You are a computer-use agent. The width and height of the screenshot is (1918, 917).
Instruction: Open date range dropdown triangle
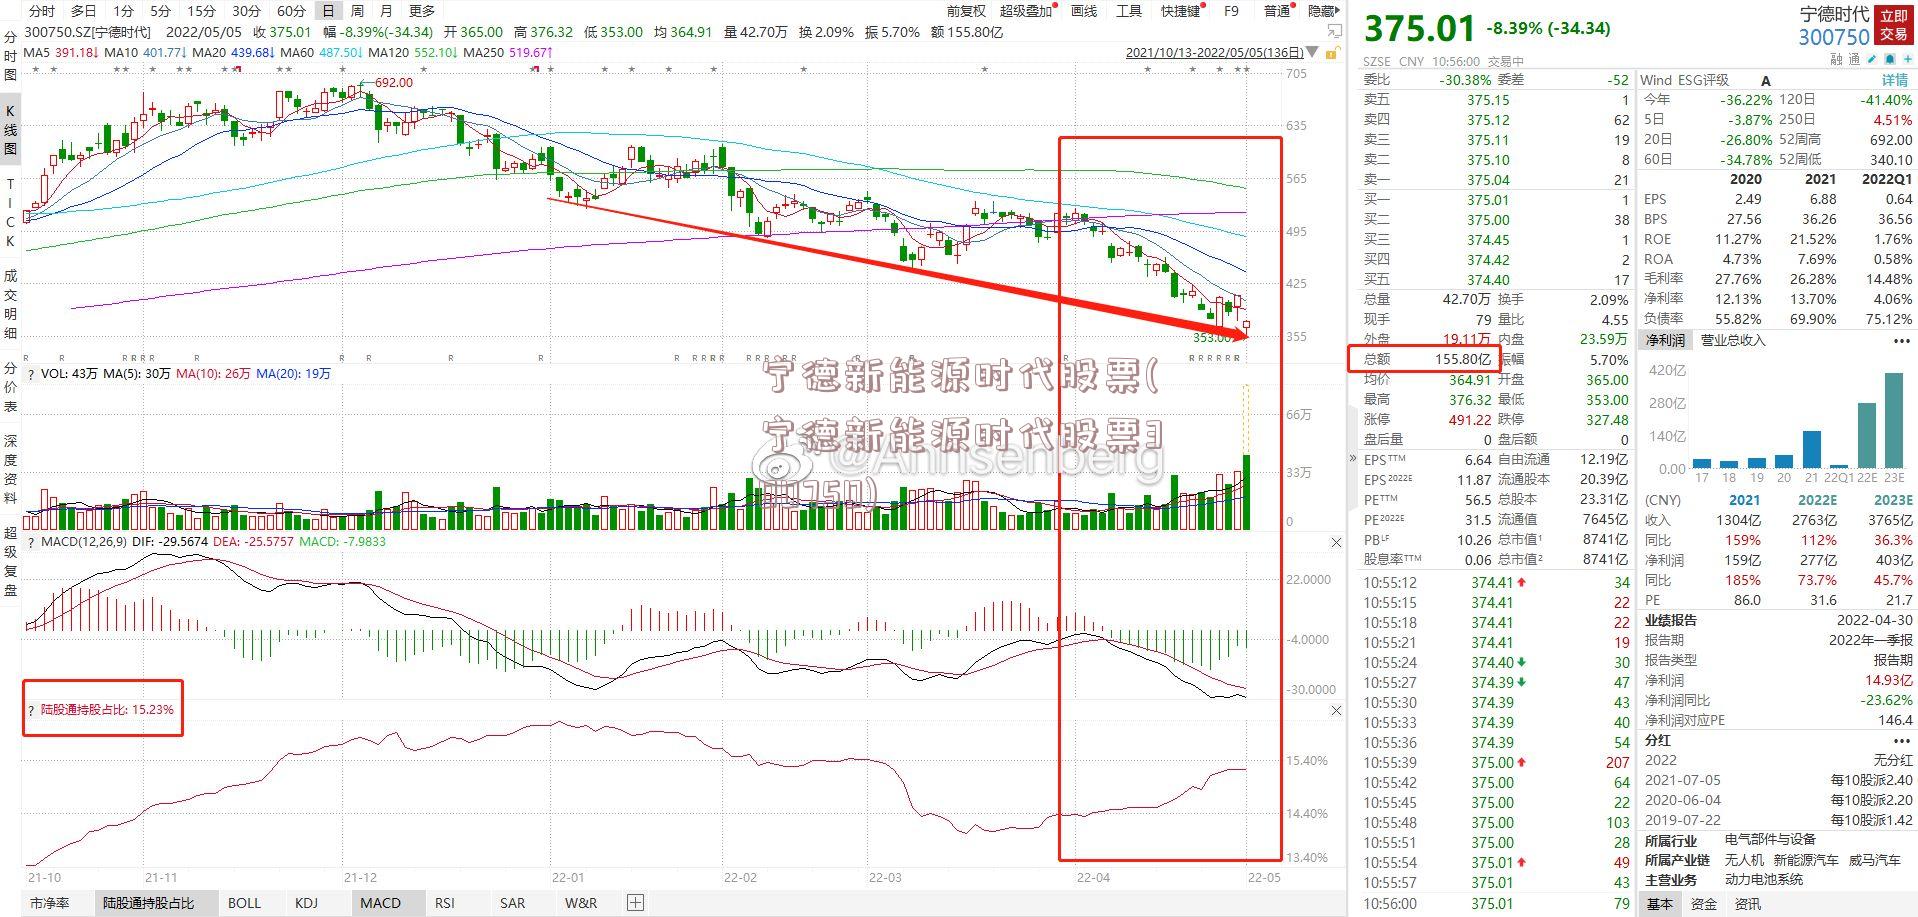[1312, 52]
